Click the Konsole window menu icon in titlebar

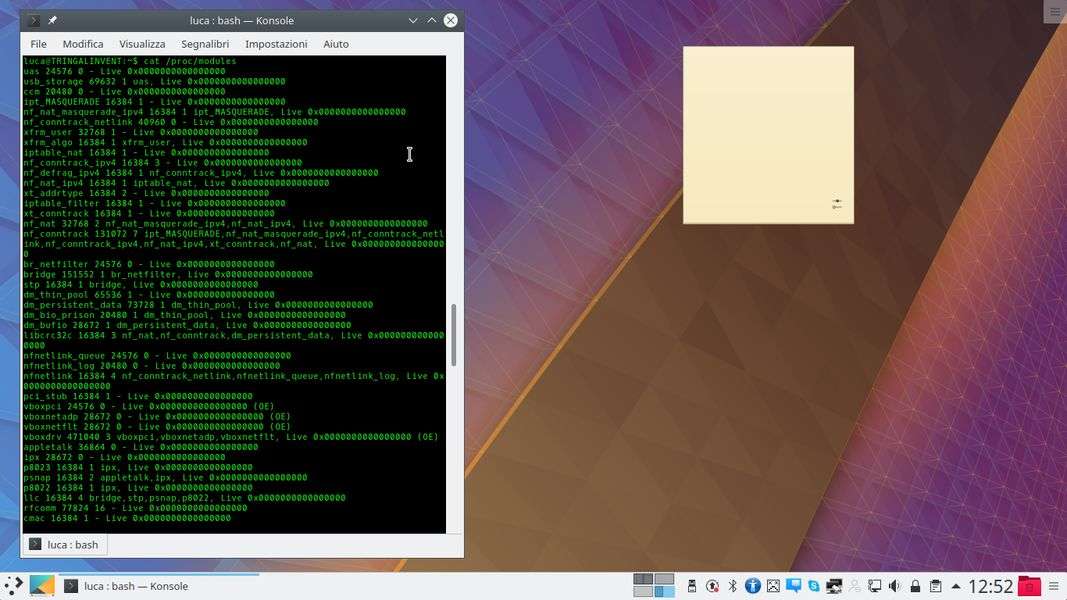click(33, 20)
